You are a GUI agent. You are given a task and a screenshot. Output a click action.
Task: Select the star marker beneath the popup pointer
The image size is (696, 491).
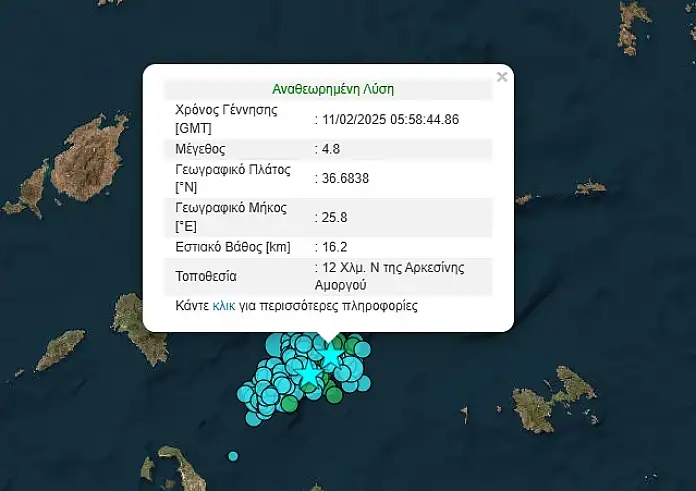tap(329, 355)
